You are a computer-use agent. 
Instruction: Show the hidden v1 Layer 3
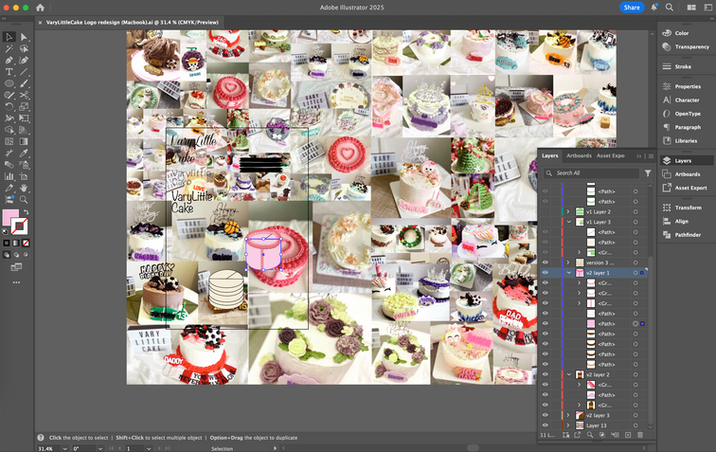tap(545, 222)
